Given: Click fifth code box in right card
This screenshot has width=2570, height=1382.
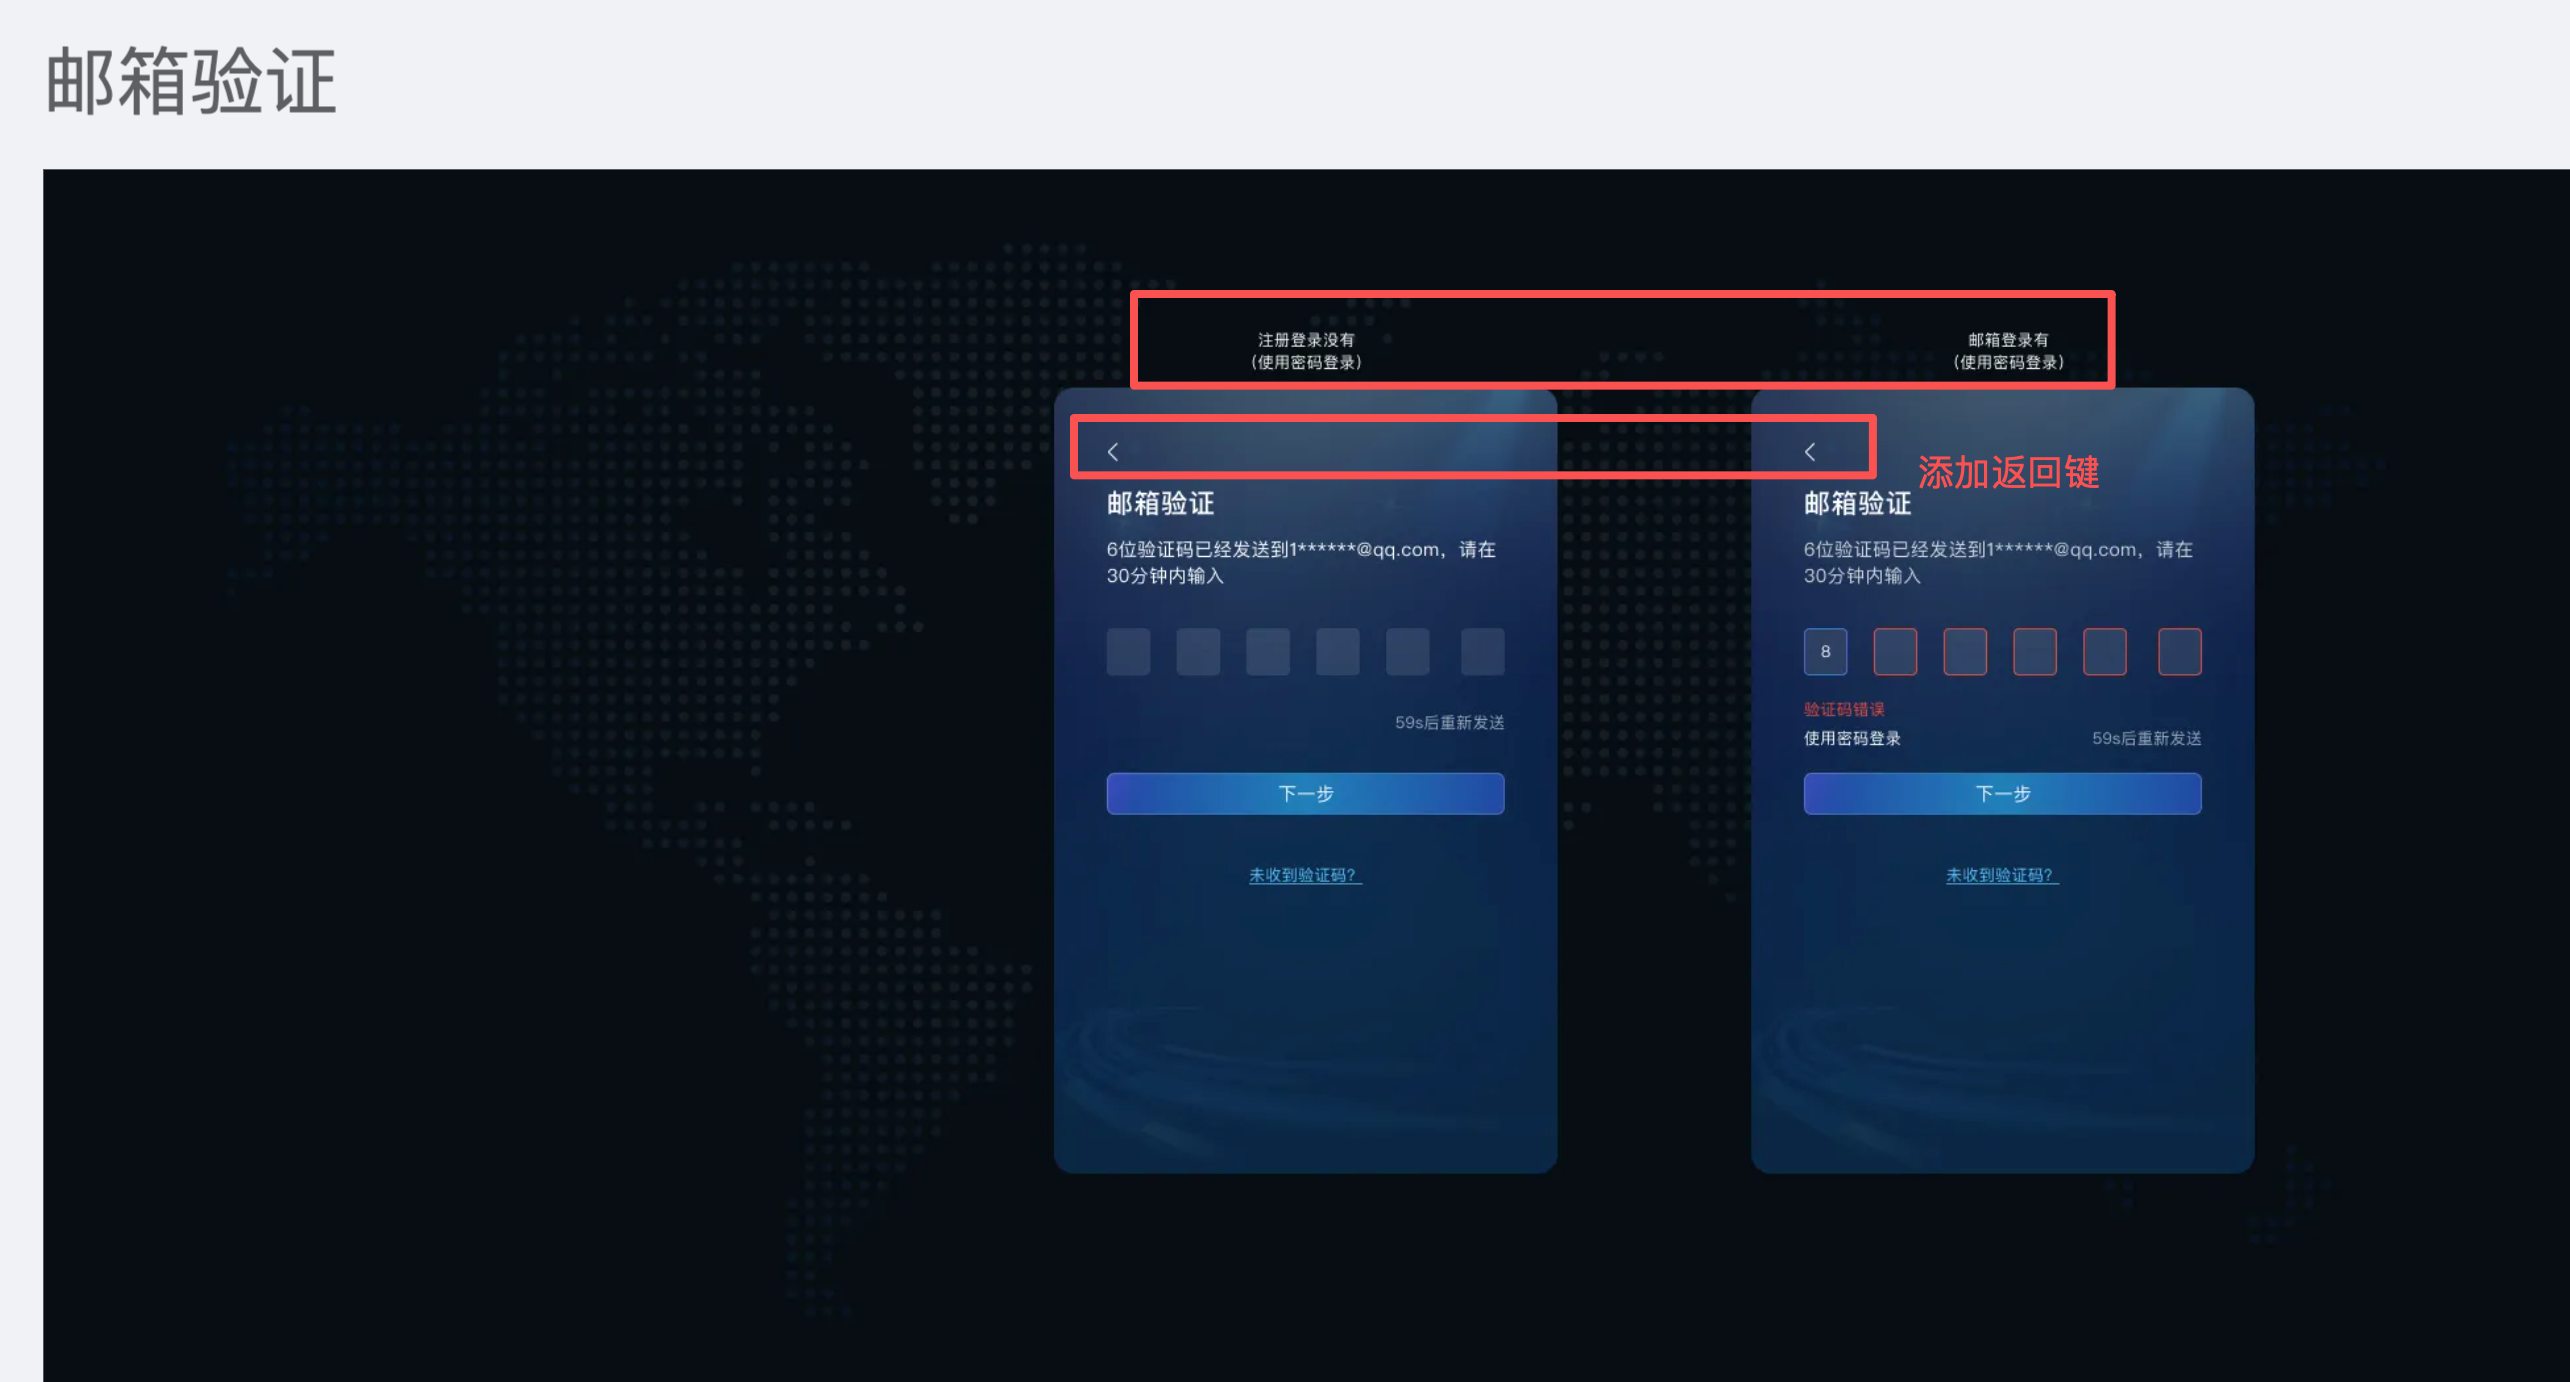Looking at the screenshot, I should 2105,652.
